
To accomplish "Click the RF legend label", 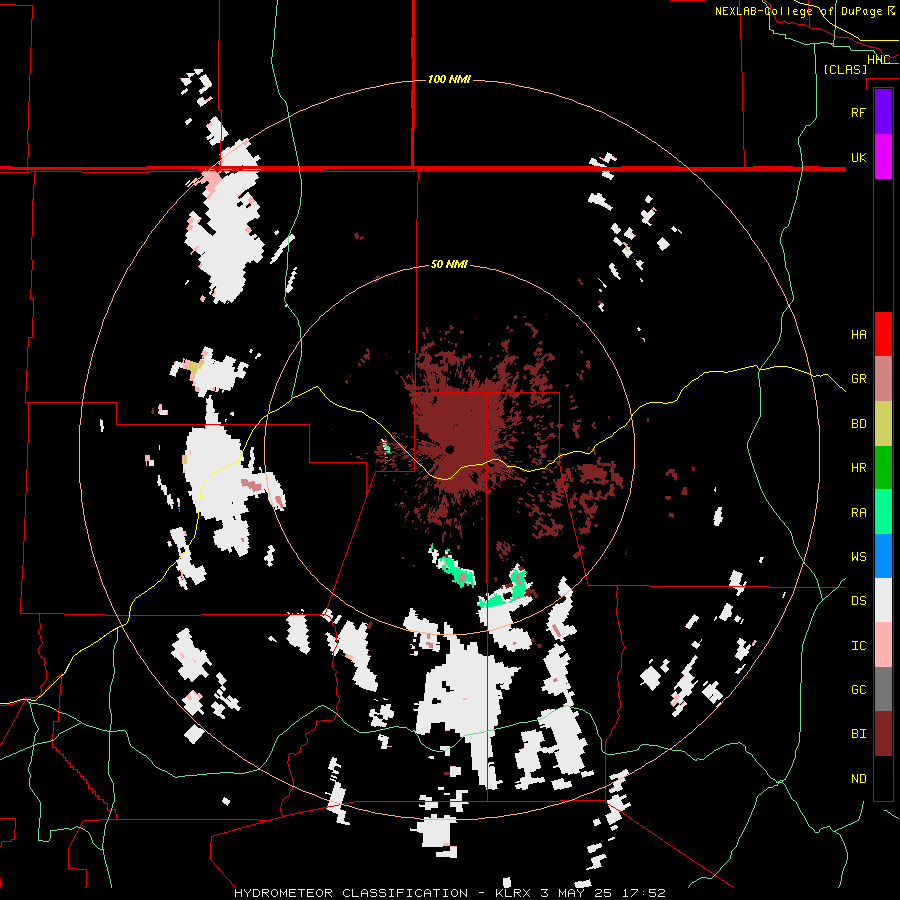I will (858, 112).
